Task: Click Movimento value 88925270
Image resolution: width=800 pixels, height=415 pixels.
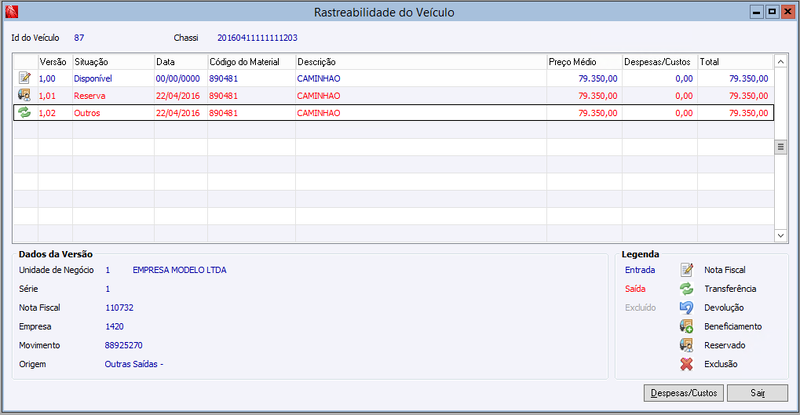Action: (x=123, y=346)
